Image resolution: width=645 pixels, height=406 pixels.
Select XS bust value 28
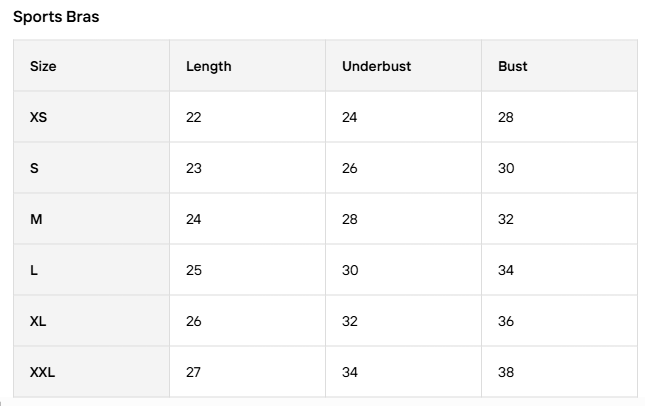506,117
